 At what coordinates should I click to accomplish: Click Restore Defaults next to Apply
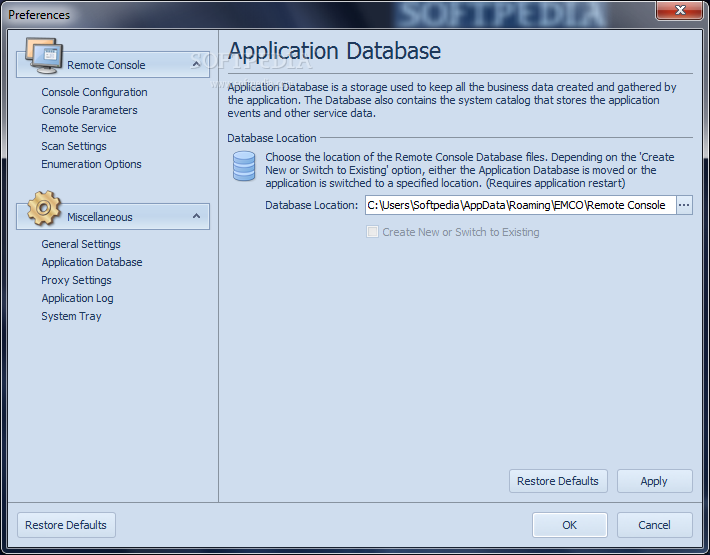(x=558, y=481)
